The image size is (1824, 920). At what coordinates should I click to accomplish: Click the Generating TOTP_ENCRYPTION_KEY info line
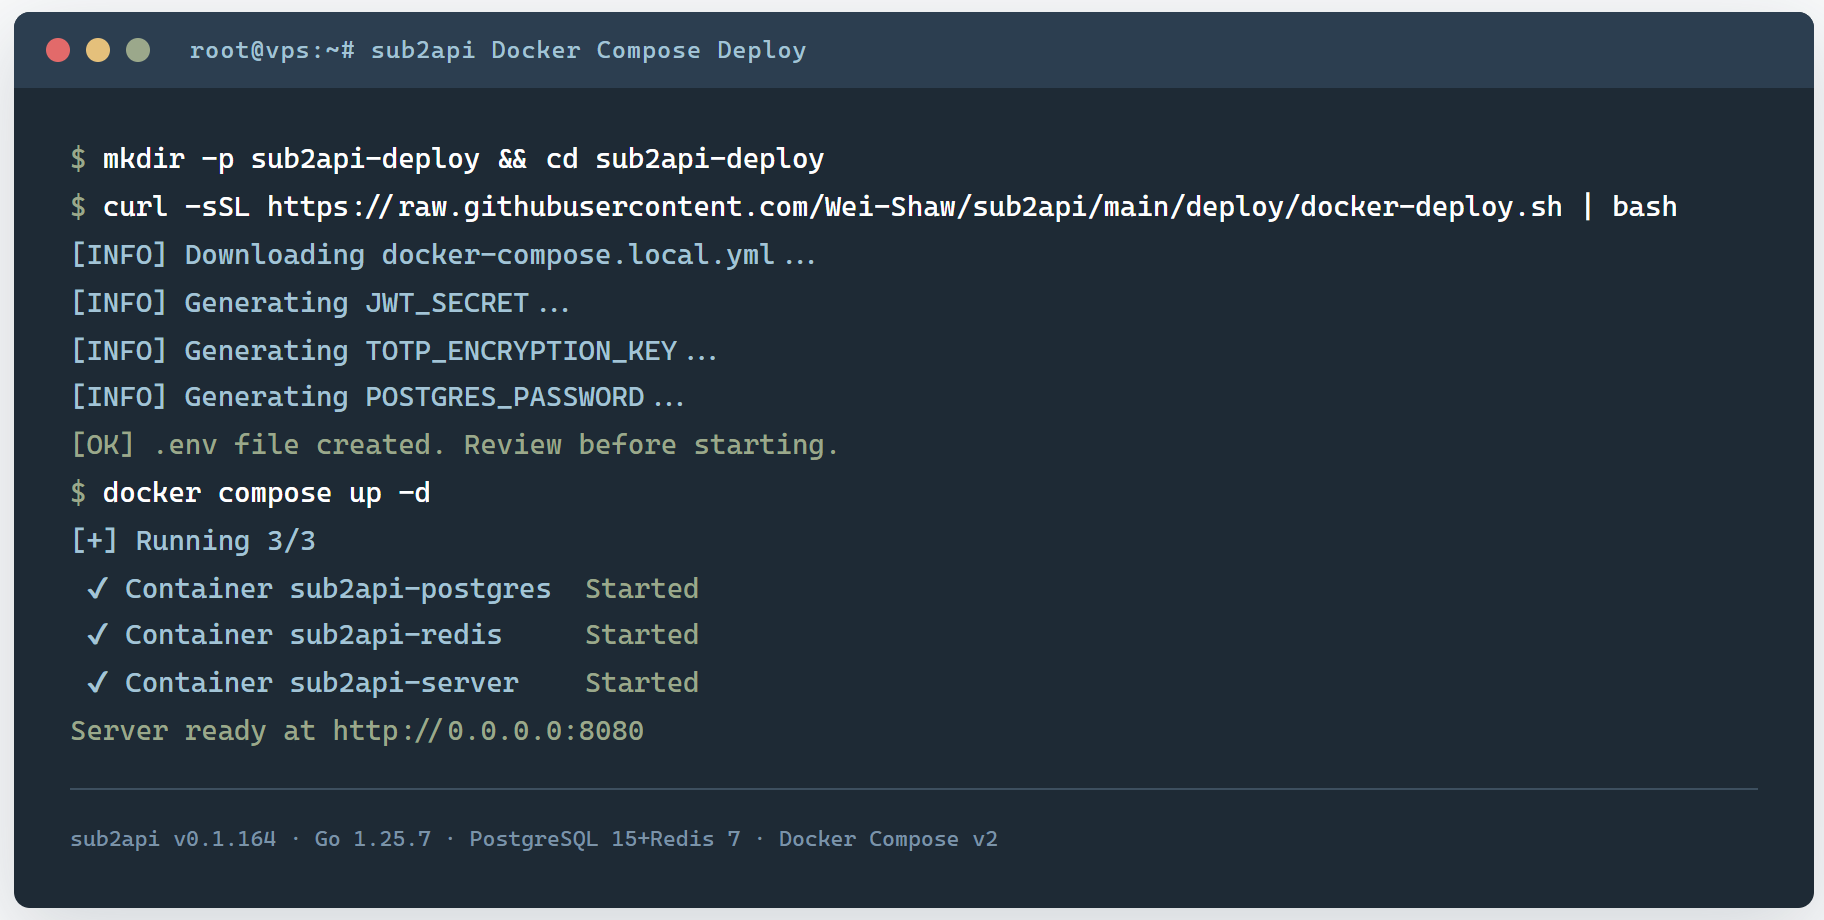click(x=394, y=351)
